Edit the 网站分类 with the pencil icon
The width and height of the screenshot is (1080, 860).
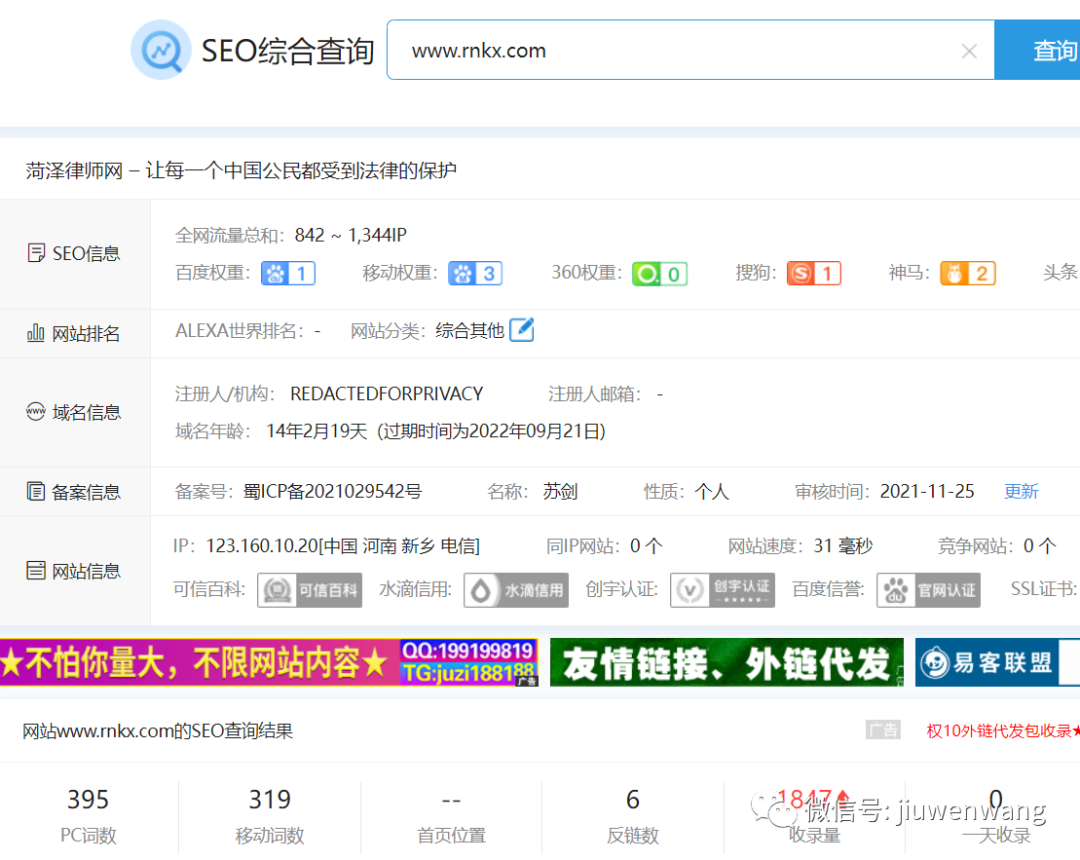pos(521,330)
